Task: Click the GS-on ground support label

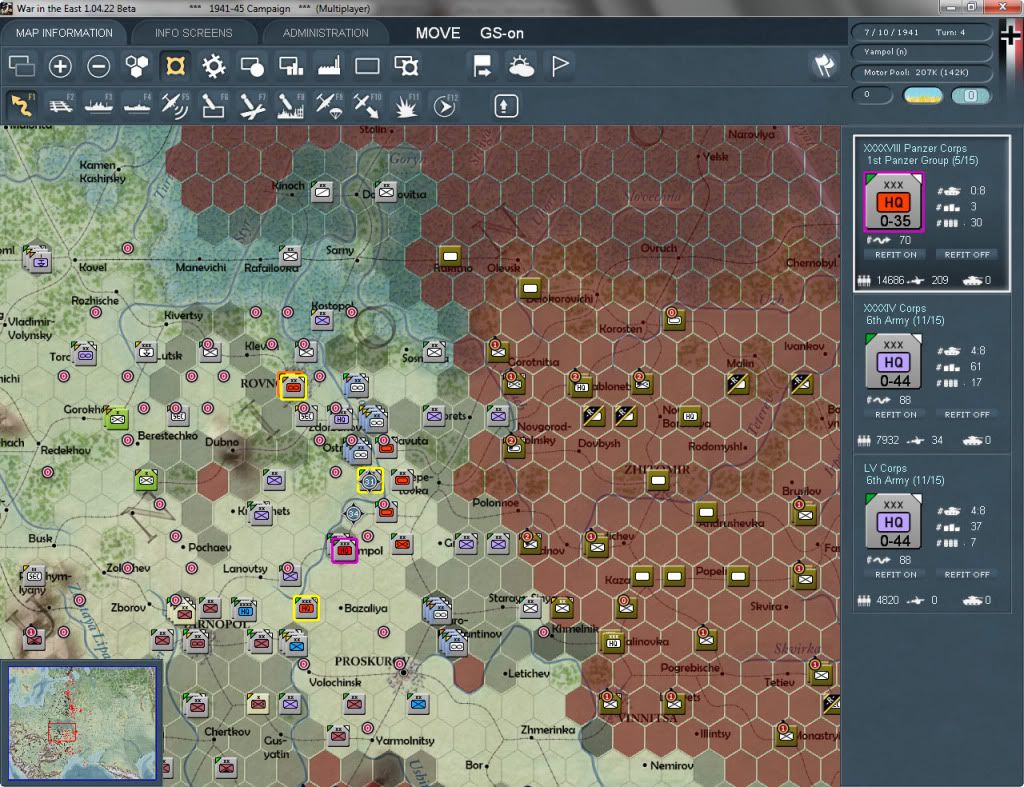Action: tap(502, 33)
